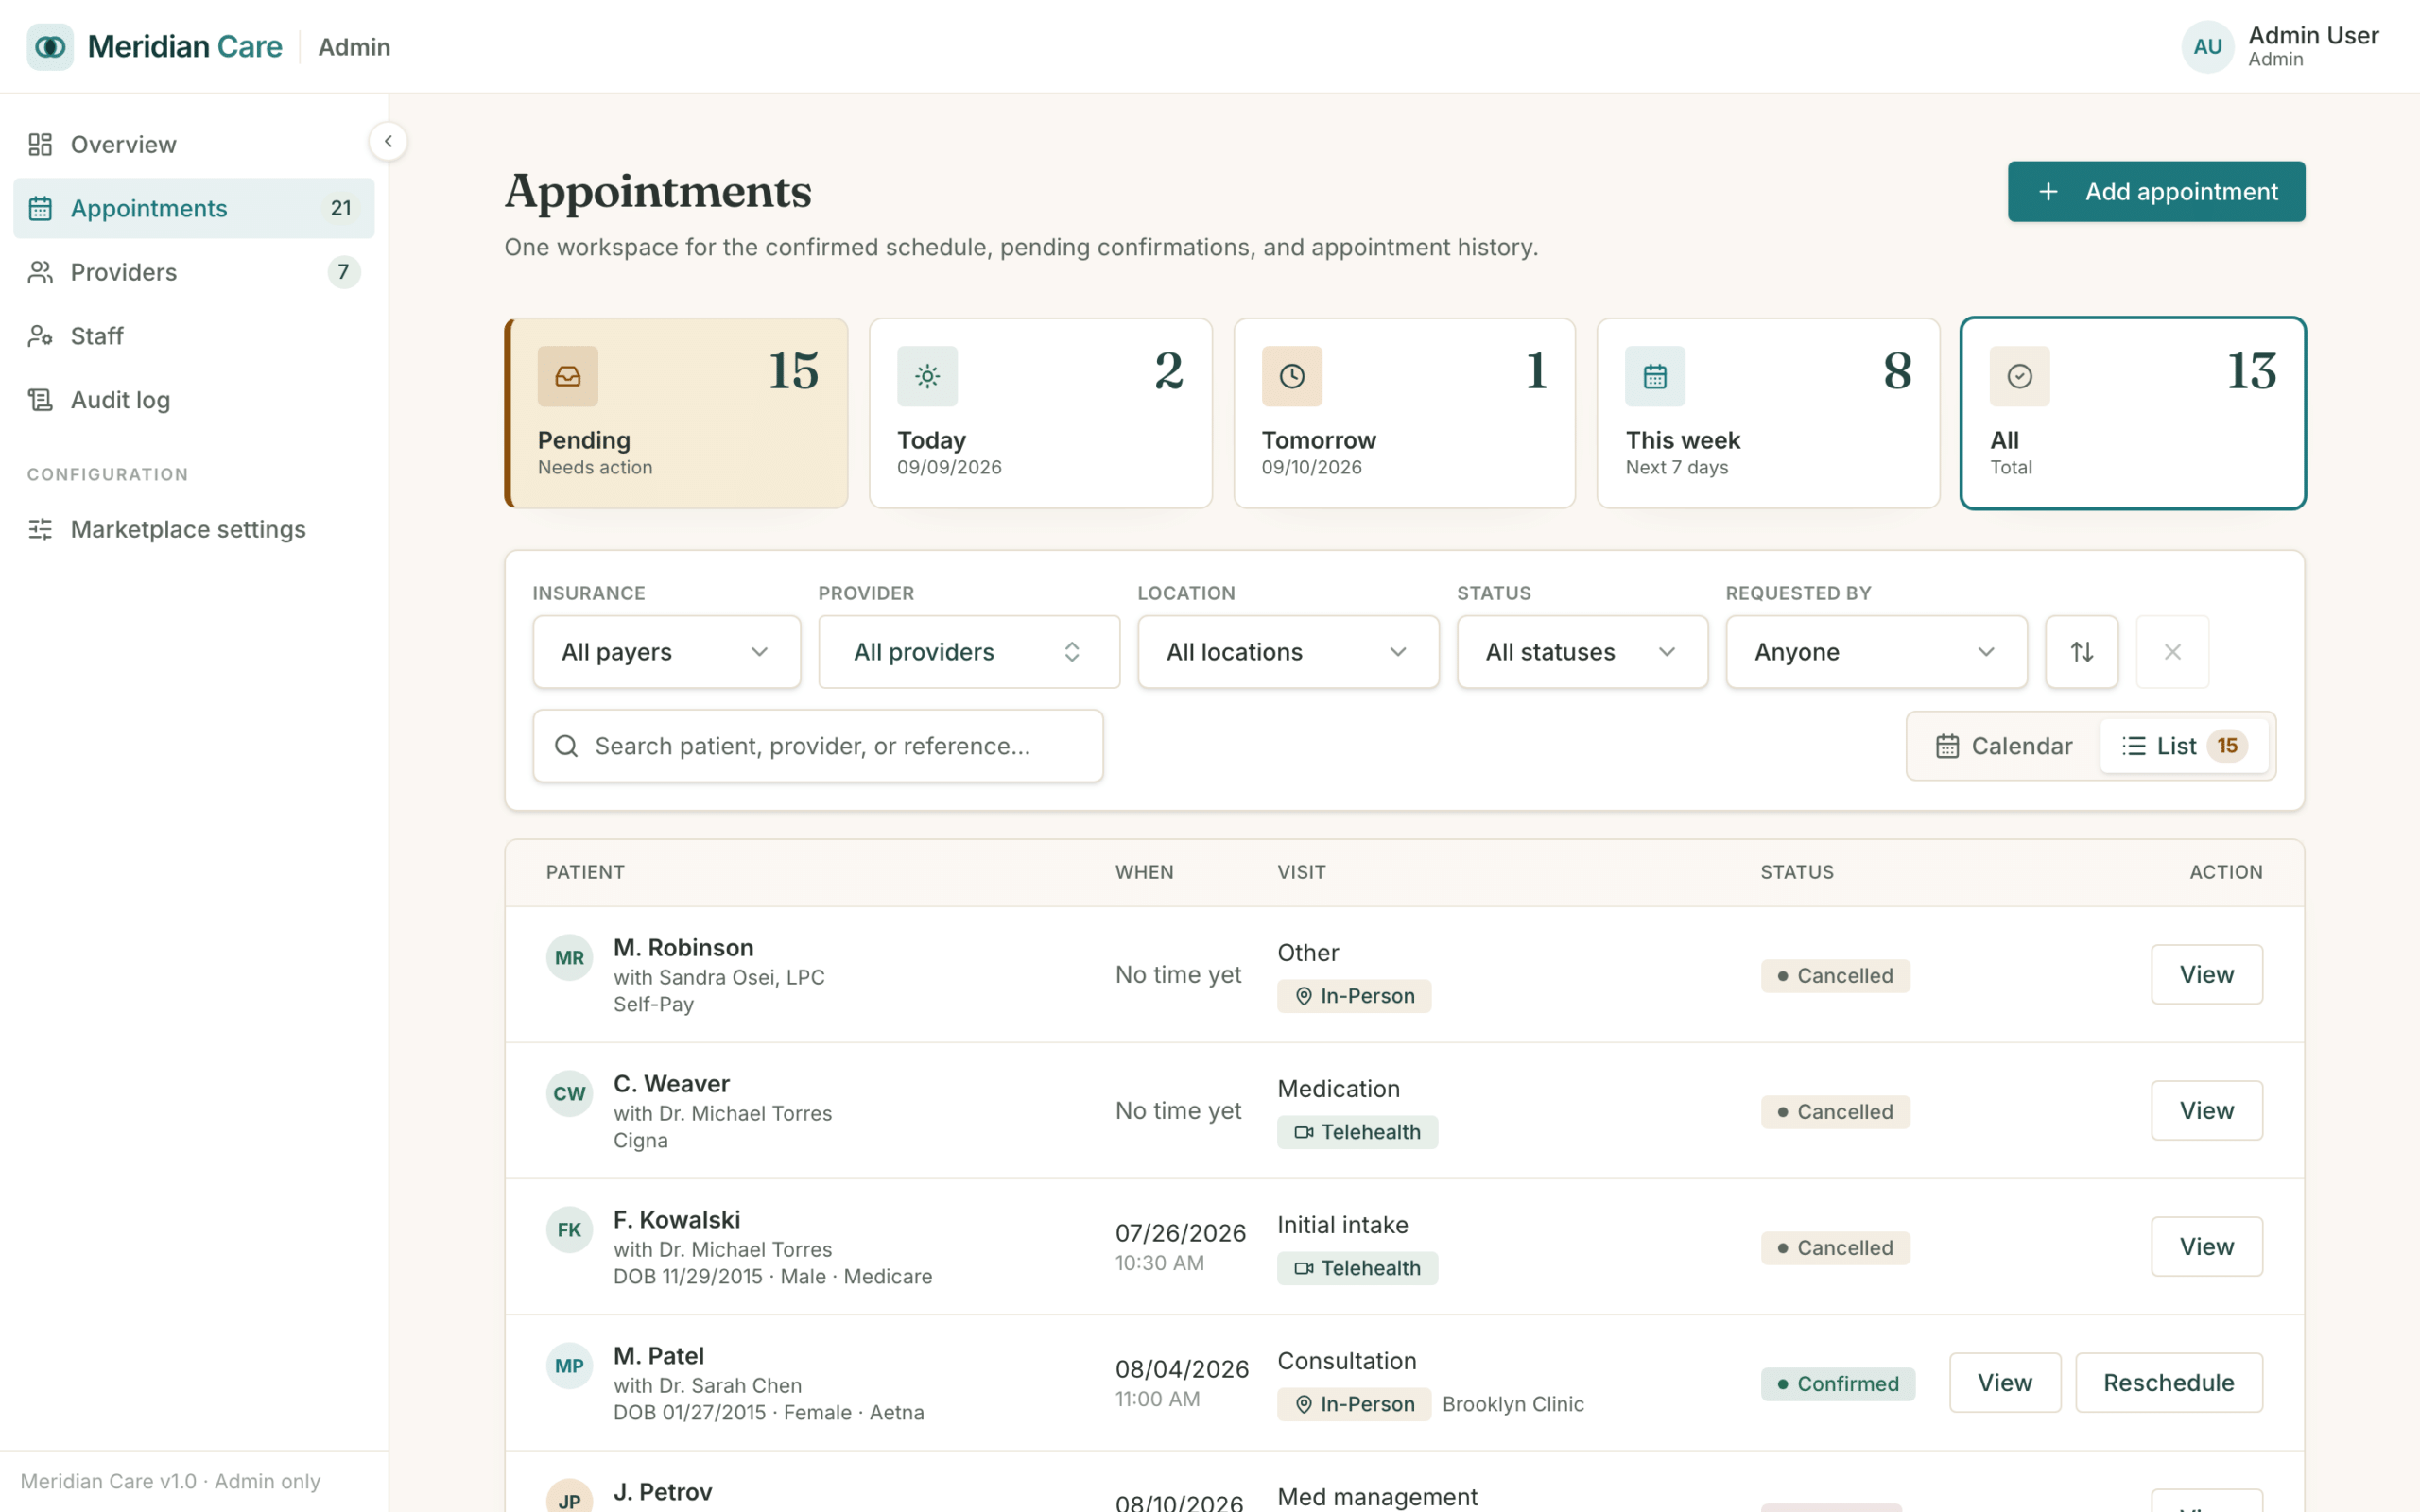Click the Add appointment button

(2156, 192)
